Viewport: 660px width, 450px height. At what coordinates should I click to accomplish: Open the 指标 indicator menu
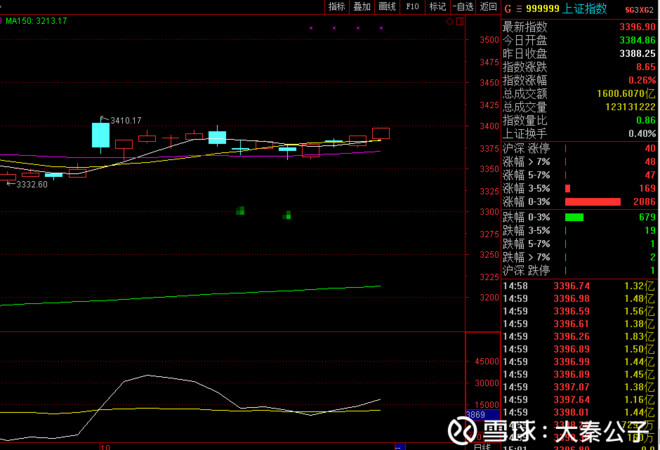click(337, 7)
